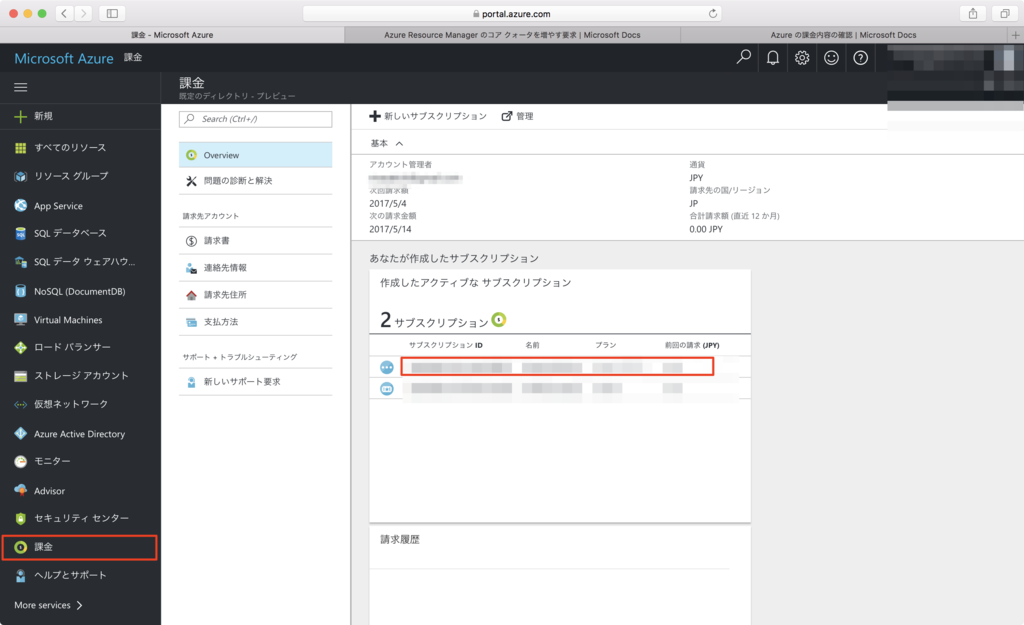Click the Search (Ctrl+/) input field

click(x=256, y=119)
